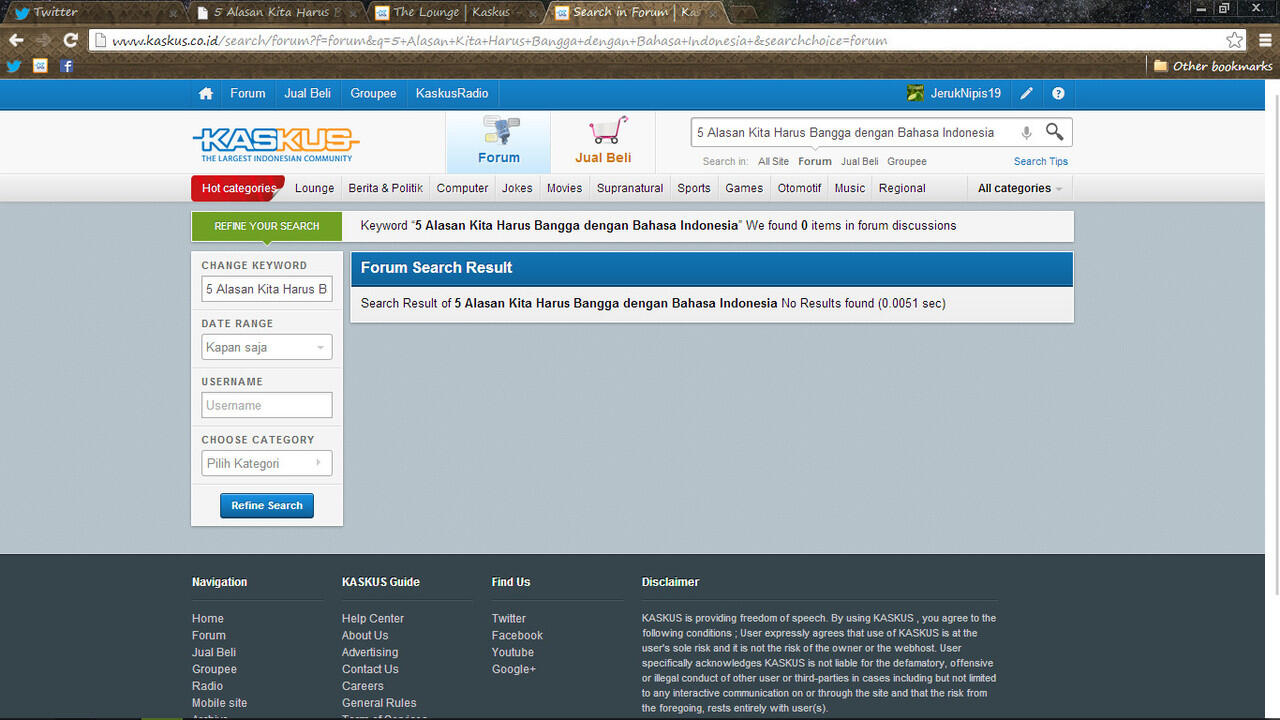Open the Other bookmarks folder
This screenshot has height=720, width=1280.
click(1212, 66)
